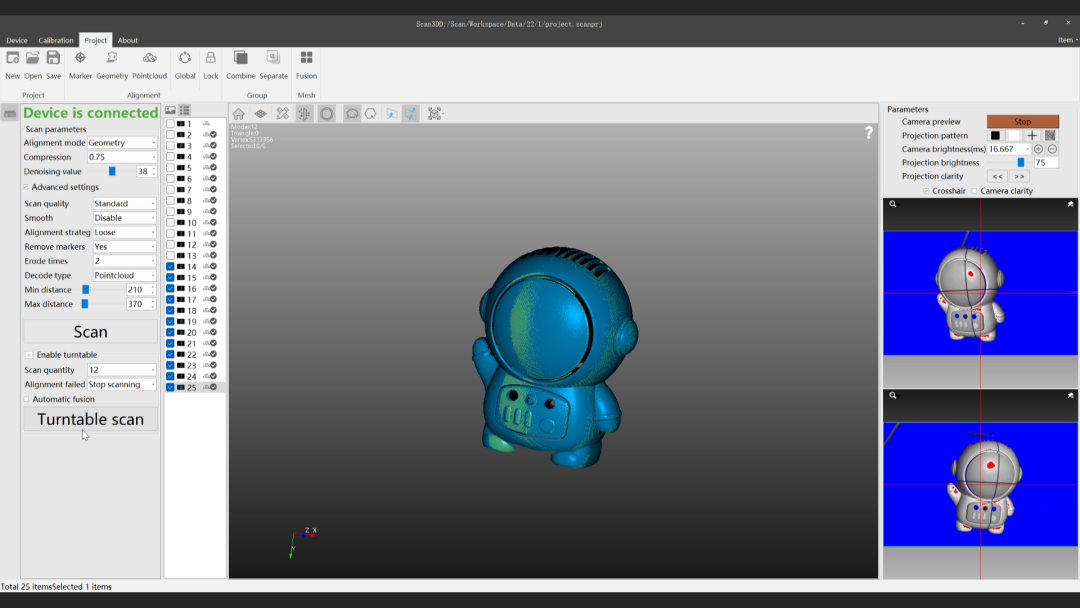Select the lasso selection icon in viewport toolbar
The height and width of the screenshot is (608, 1080).
click(352, 113)
